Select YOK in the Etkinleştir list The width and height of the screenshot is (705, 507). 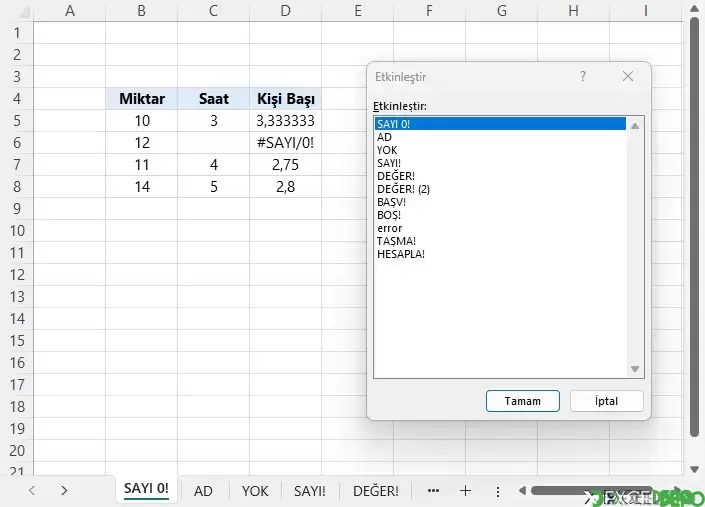500,150
